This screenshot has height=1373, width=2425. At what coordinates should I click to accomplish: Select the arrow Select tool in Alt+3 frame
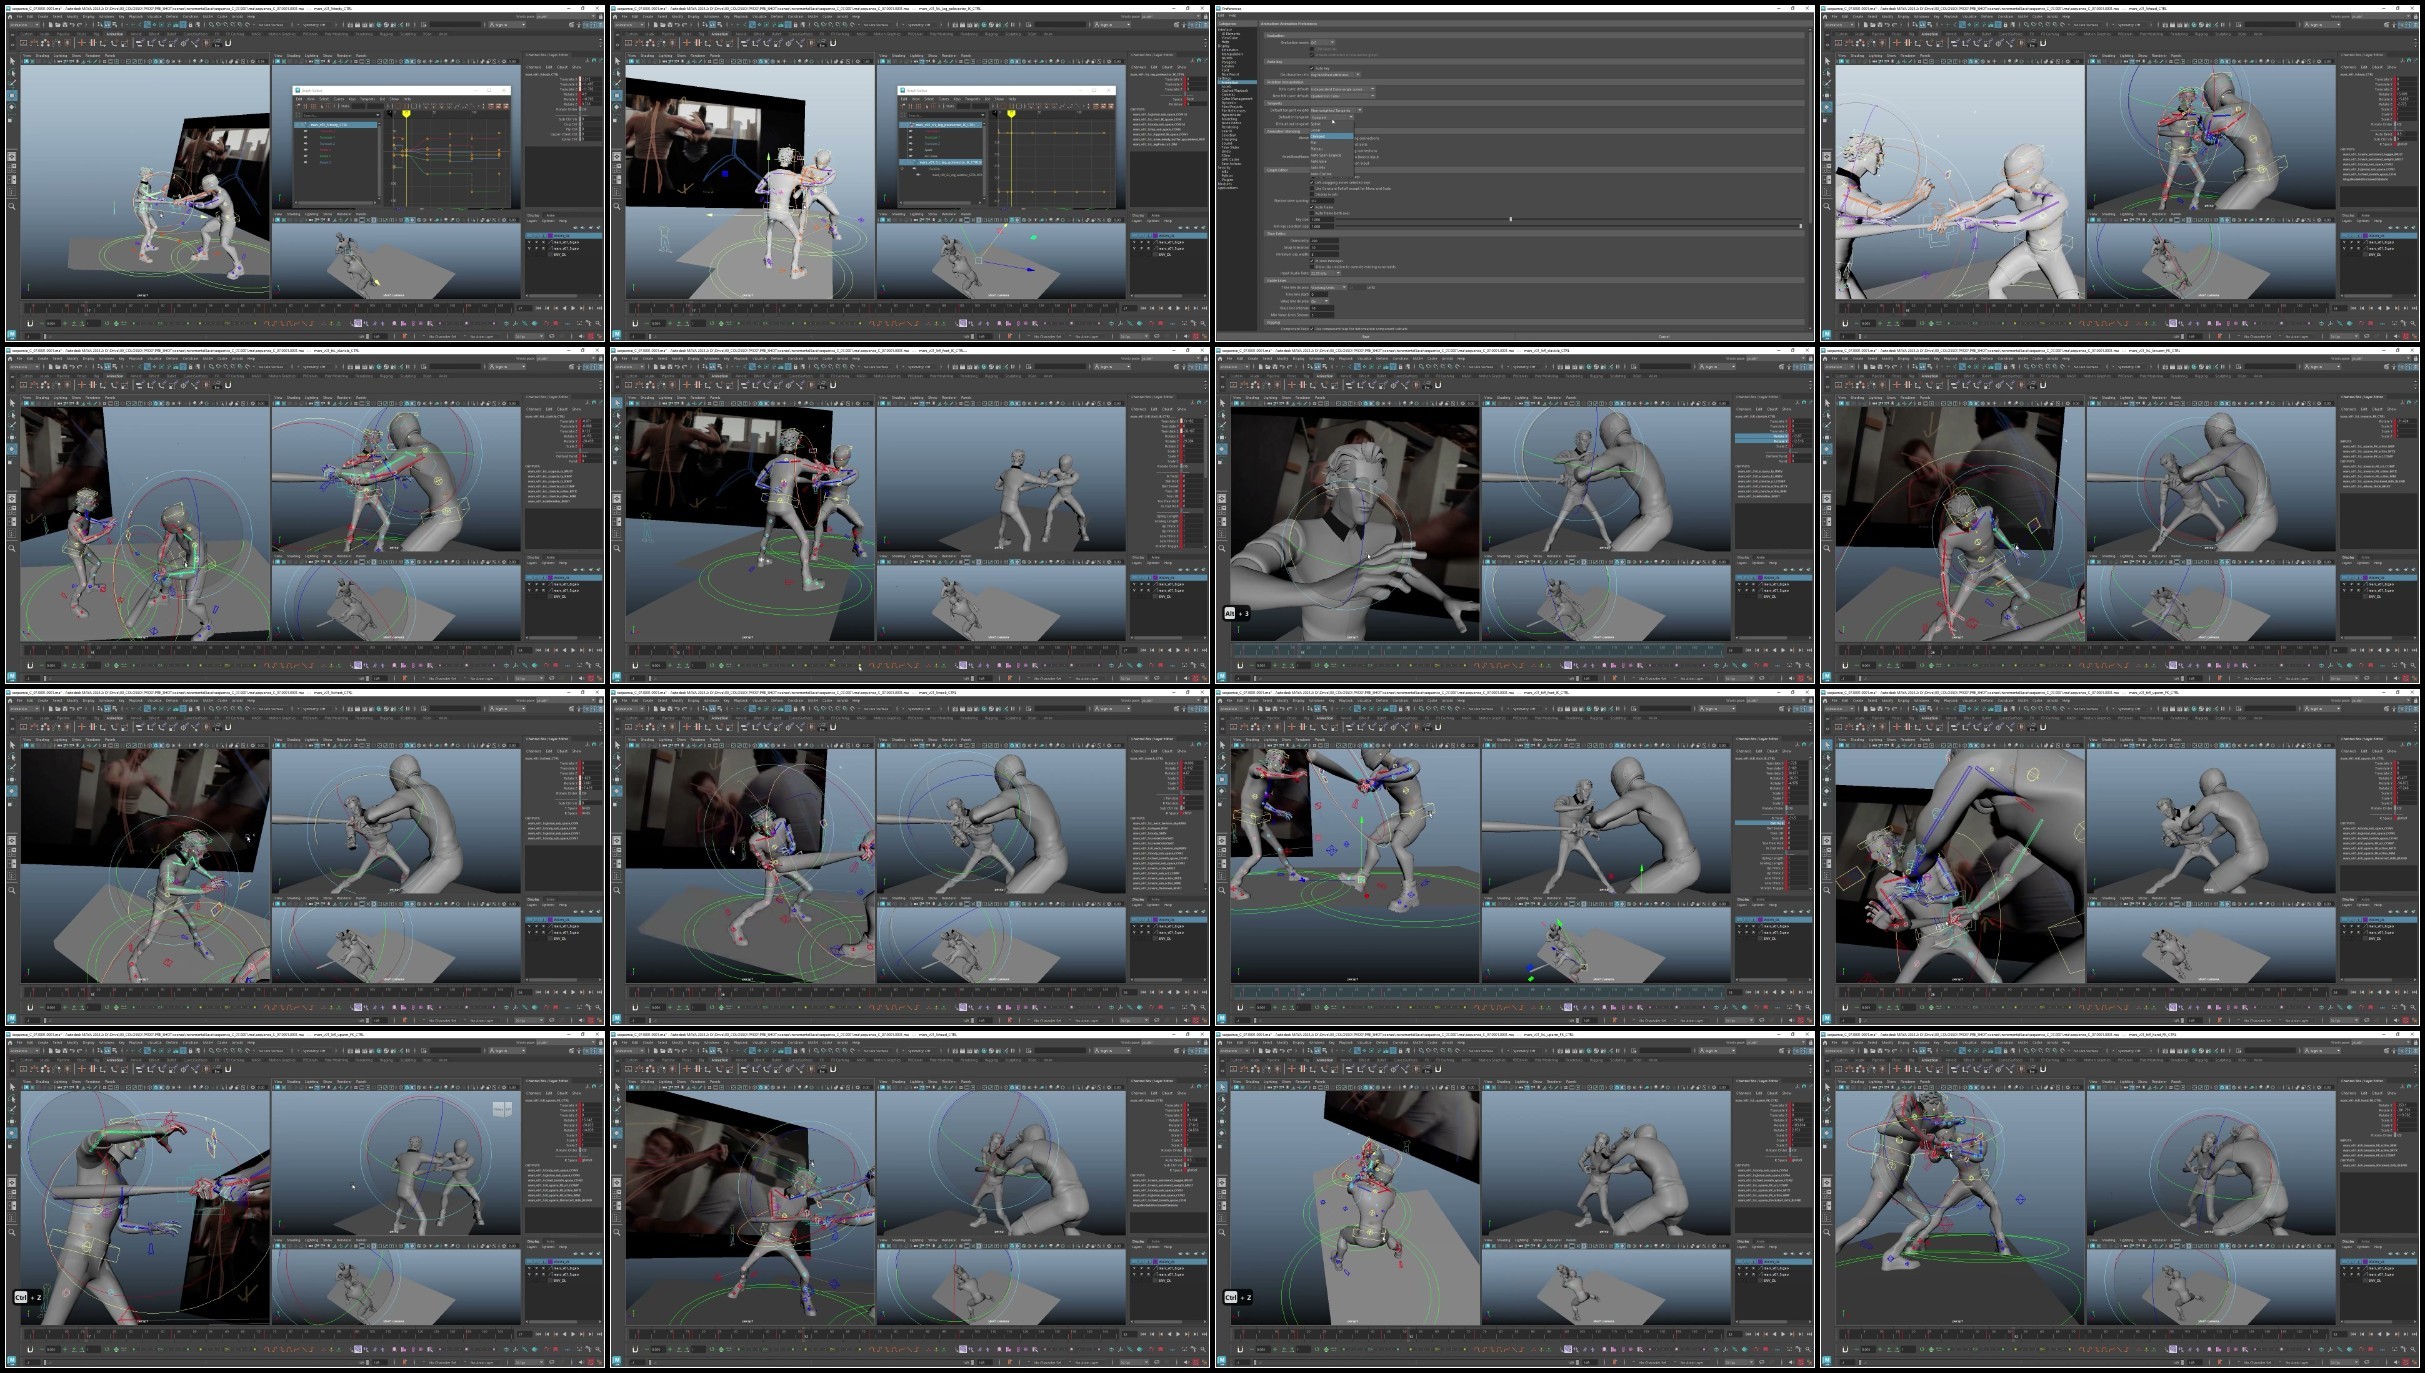pyautogui.click(x=1222, y=403)
